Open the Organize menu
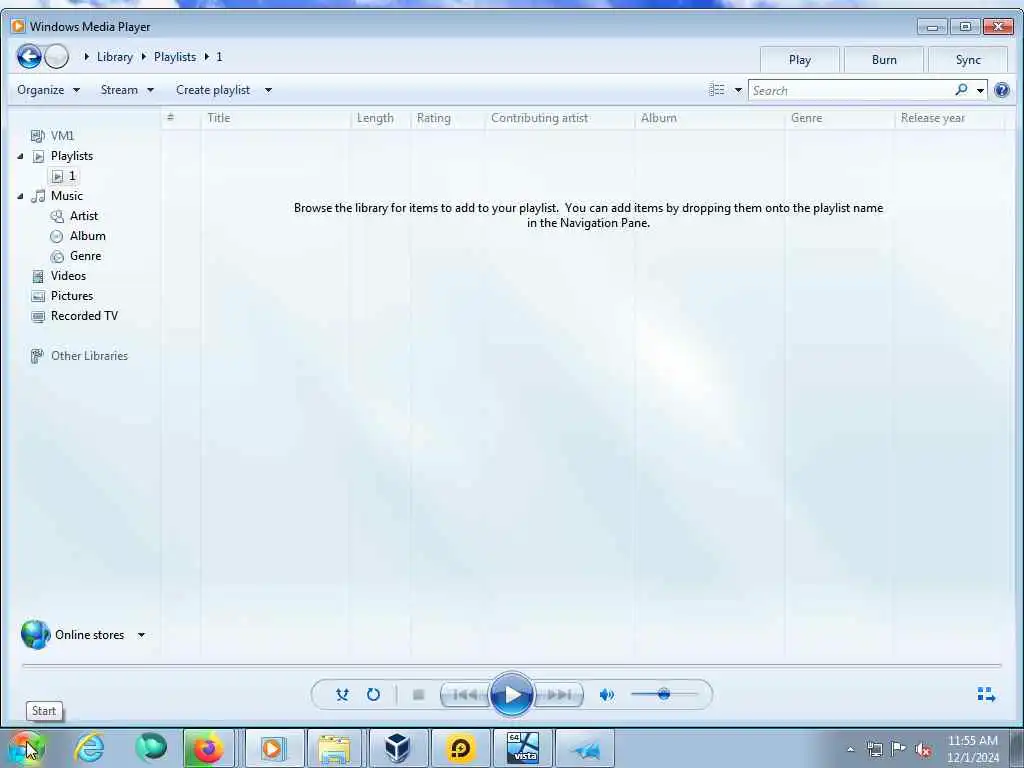Screen dimensions: 1024x768 tap(48, 89)
